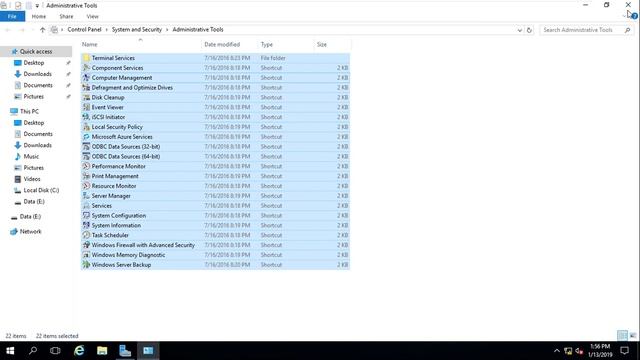Open the Videos folder under This PC
The width and height of the screenshot is (640, 360).
[32, 179]
